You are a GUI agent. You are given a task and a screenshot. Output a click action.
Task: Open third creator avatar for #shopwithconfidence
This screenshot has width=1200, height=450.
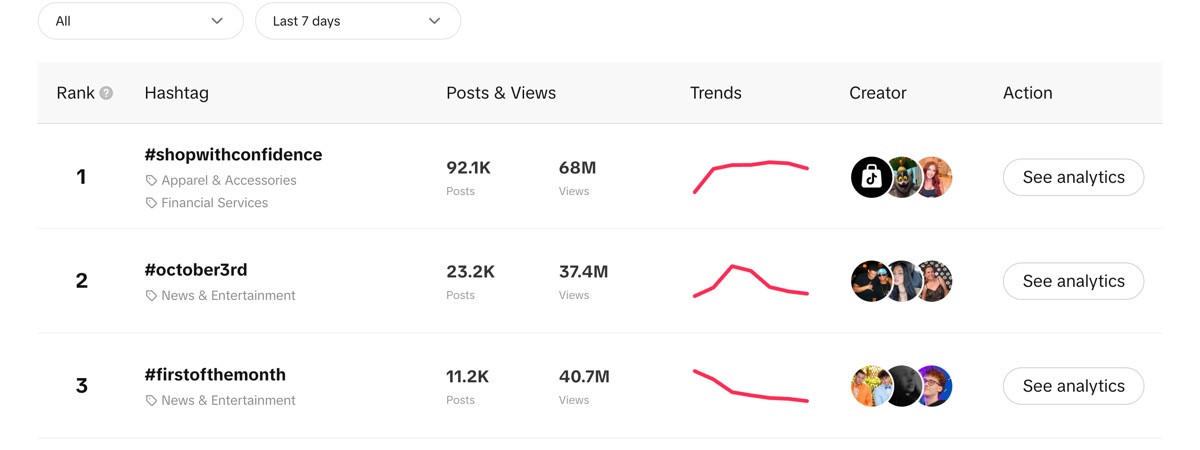pos(934,177)
